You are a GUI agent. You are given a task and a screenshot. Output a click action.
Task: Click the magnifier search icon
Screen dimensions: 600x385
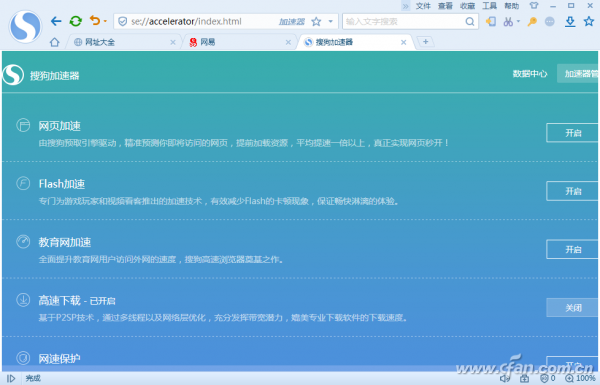point(470,21)
